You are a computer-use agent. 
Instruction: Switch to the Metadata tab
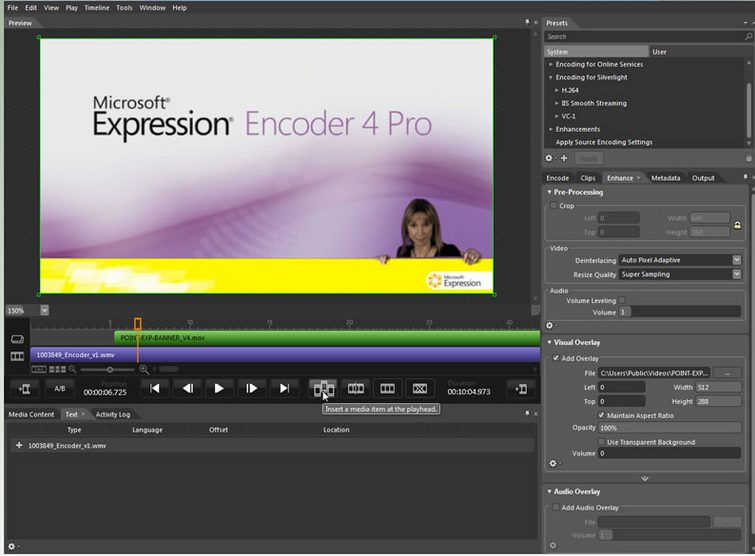pos(665,178)
